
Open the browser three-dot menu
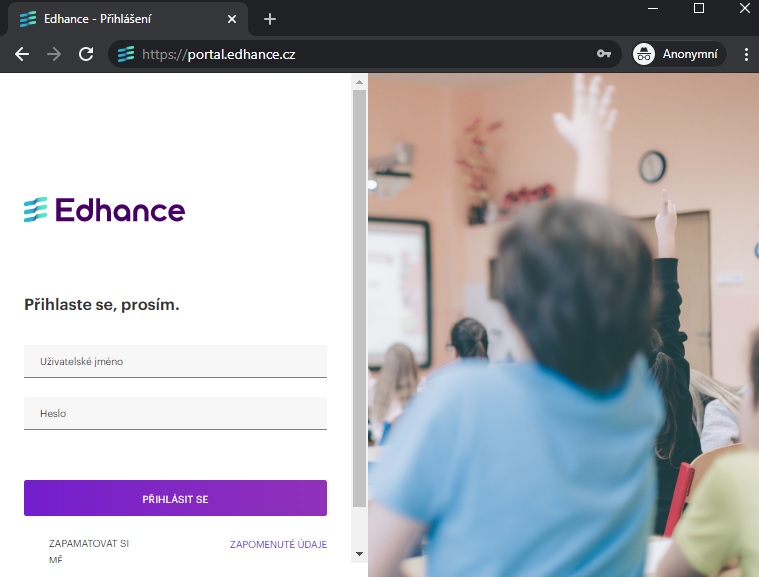[746, 54]
